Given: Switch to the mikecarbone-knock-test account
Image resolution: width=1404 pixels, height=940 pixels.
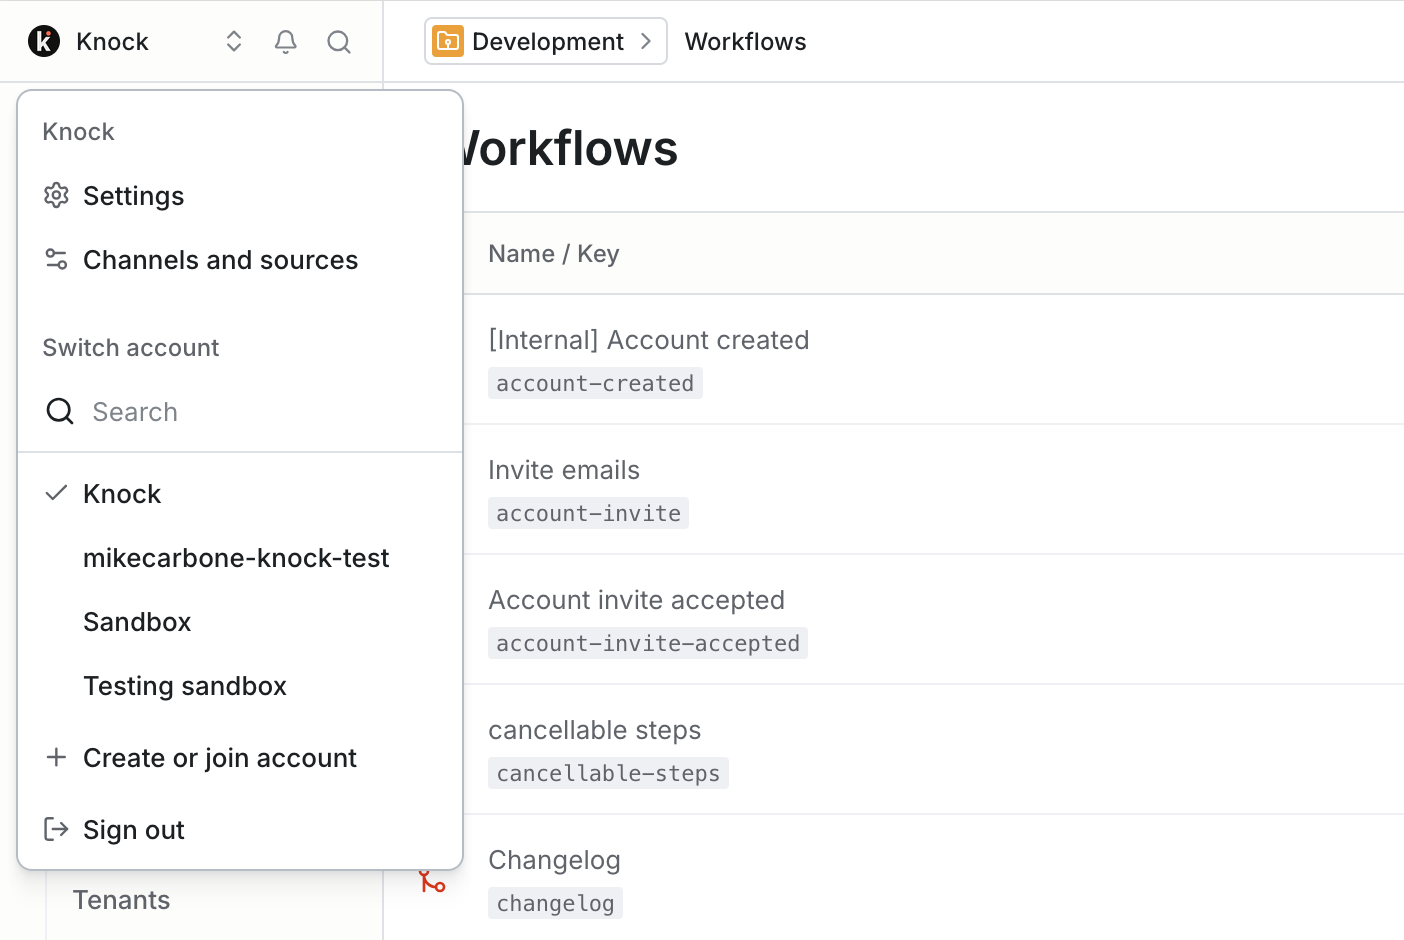Looking at the screenshot, I should point(236,557).
